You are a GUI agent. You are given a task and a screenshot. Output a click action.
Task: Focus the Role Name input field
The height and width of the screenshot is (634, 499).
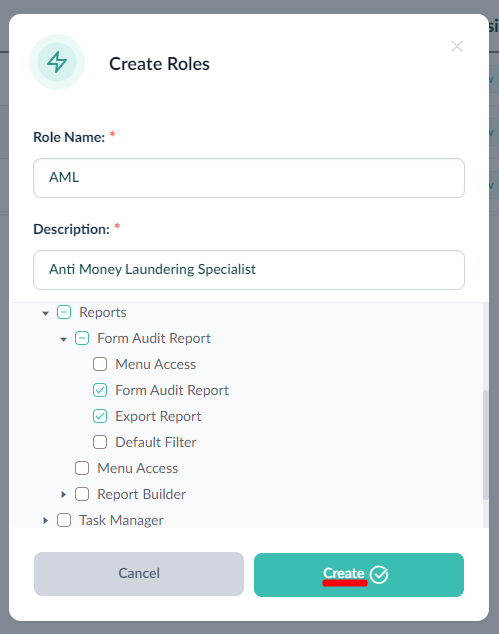coord(249,178)
